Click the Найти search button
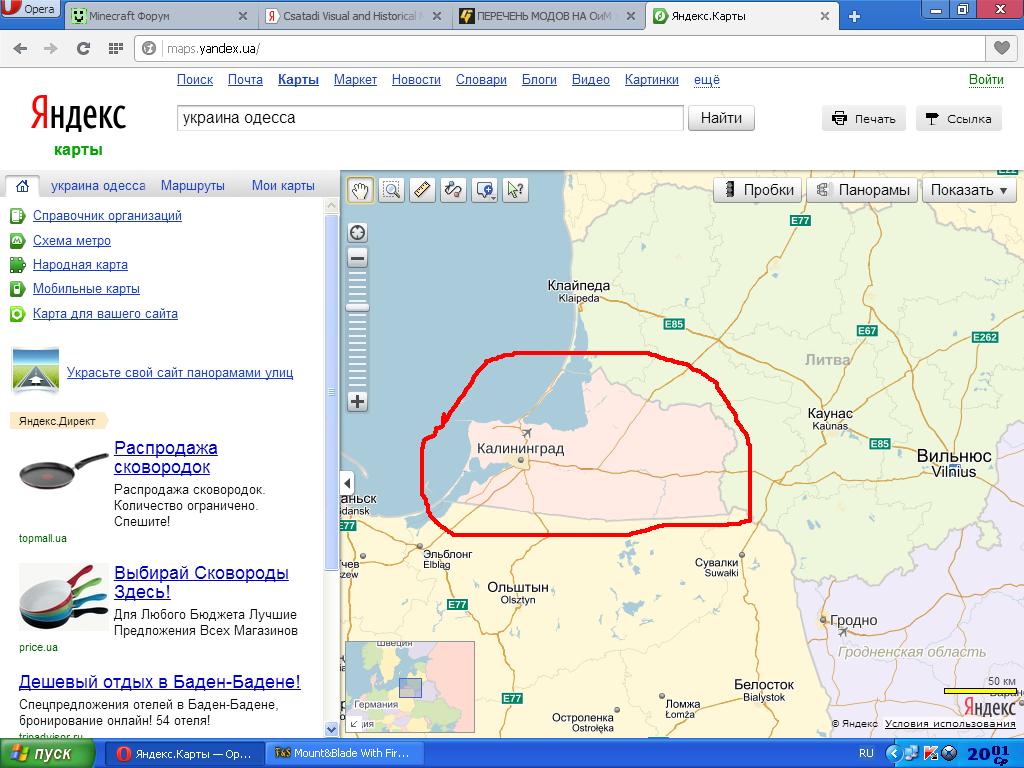The image size is (1024, 768). point(721,118)
